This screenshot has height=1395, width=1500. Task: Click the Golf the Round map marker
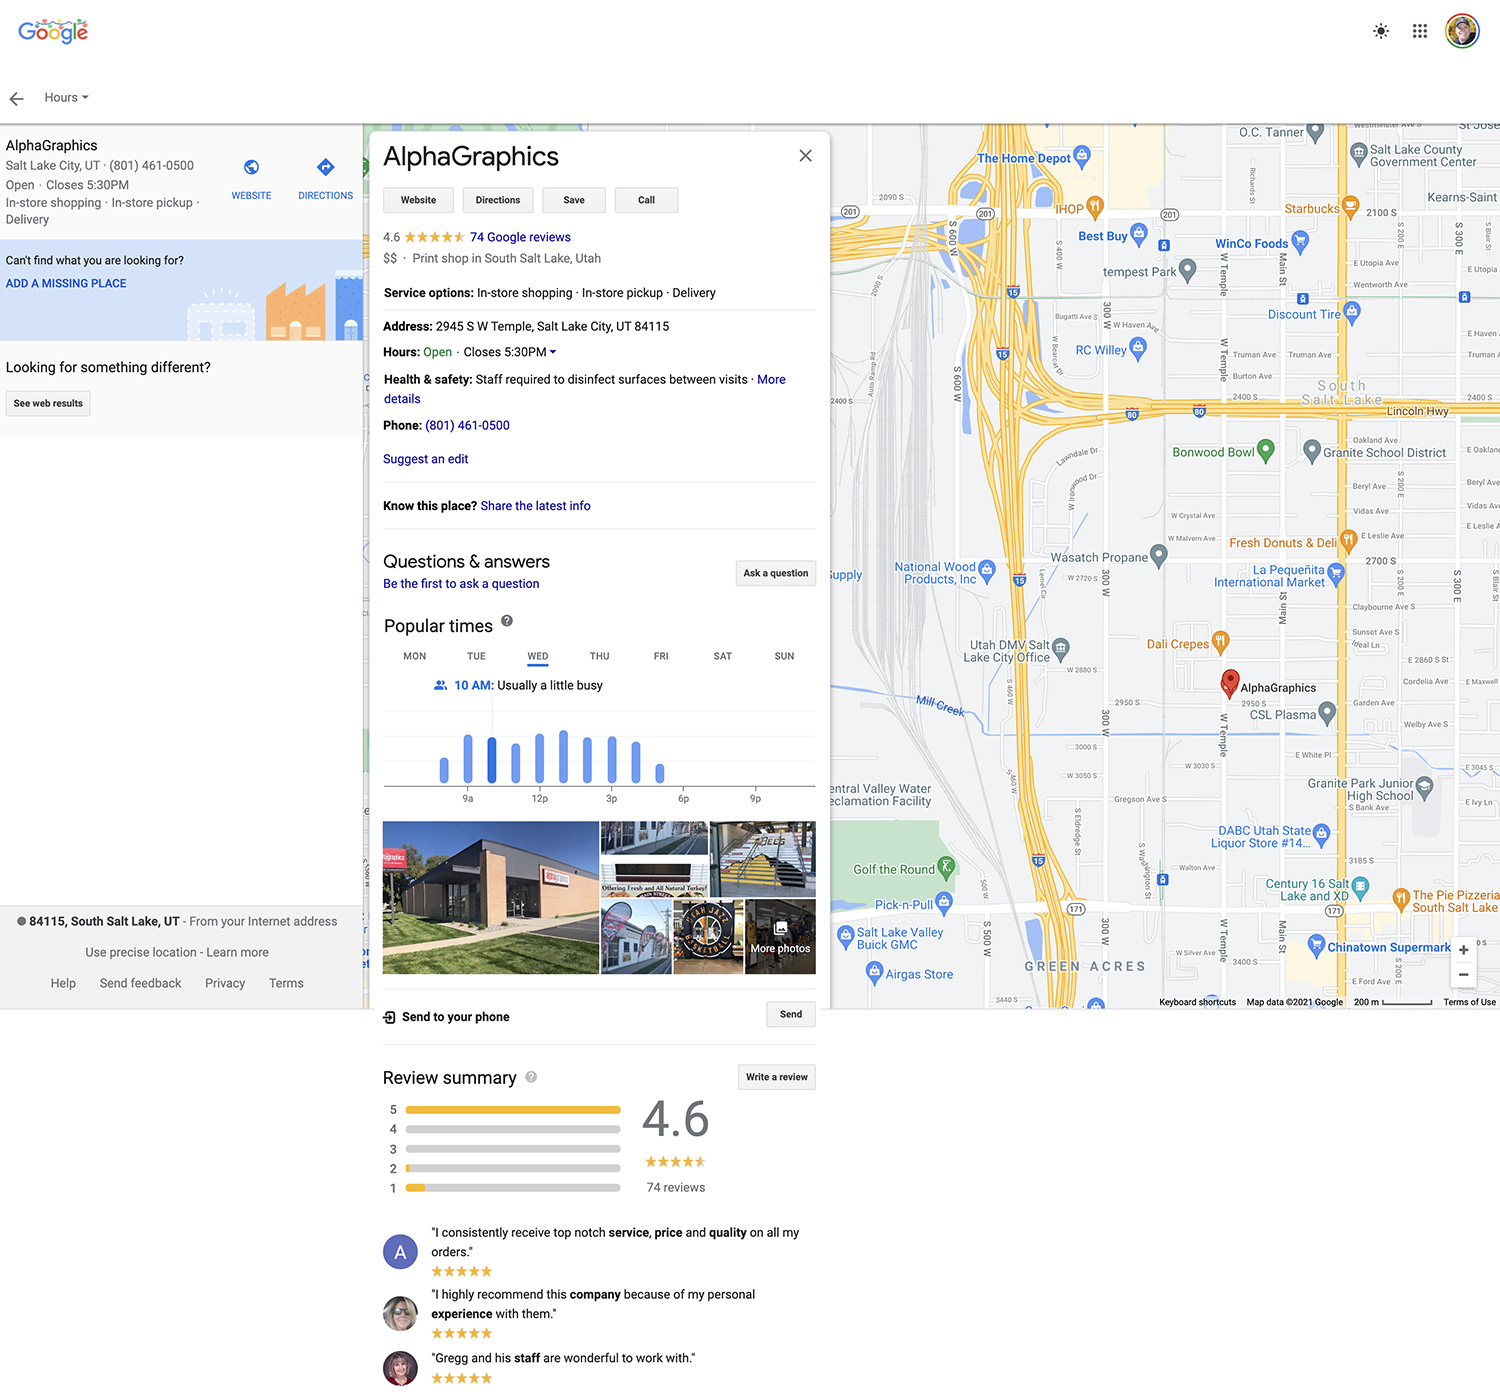click(x=946, y=867)
